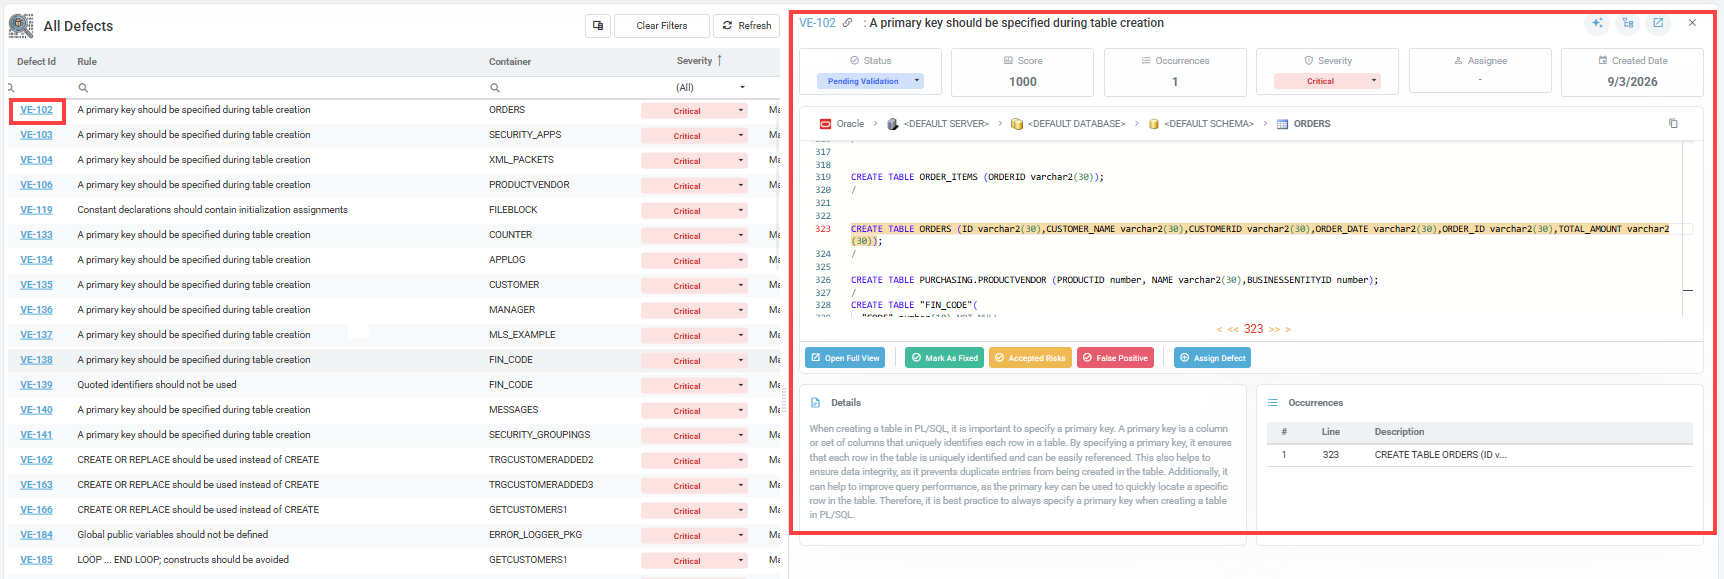Viewport: 1724px width, 579px height.
Task: Click the copy icon on the breadcrumb bar
Action: pos(1673,124)
